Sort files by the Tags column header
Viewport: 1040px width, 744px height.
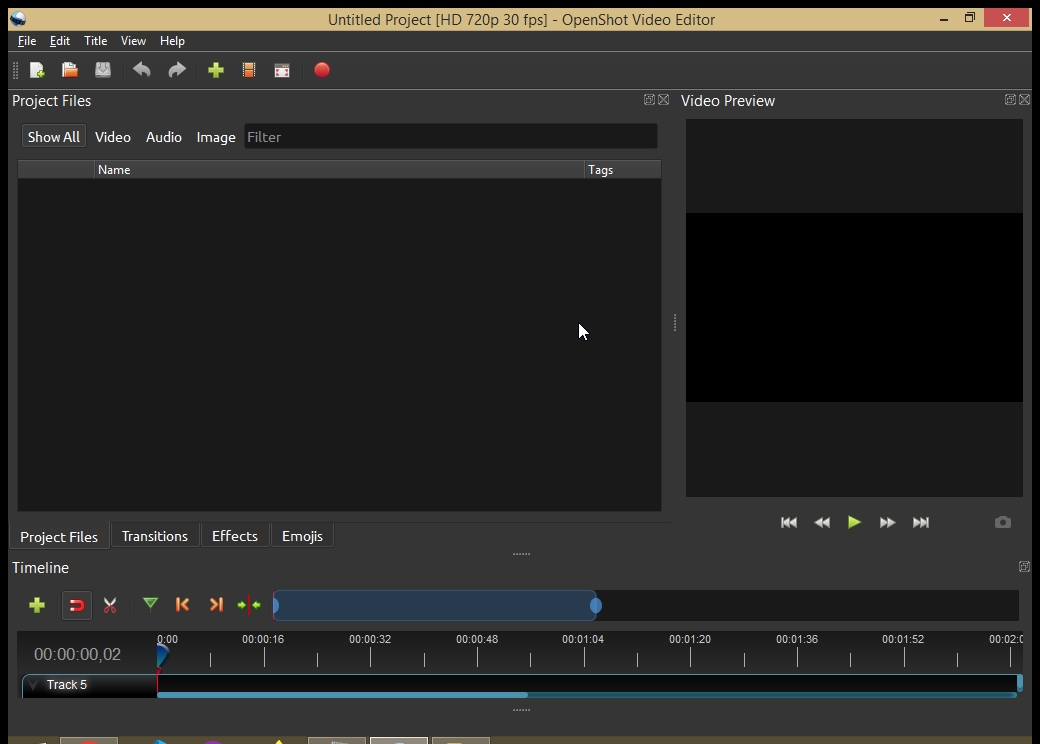[x=622, y=170]
